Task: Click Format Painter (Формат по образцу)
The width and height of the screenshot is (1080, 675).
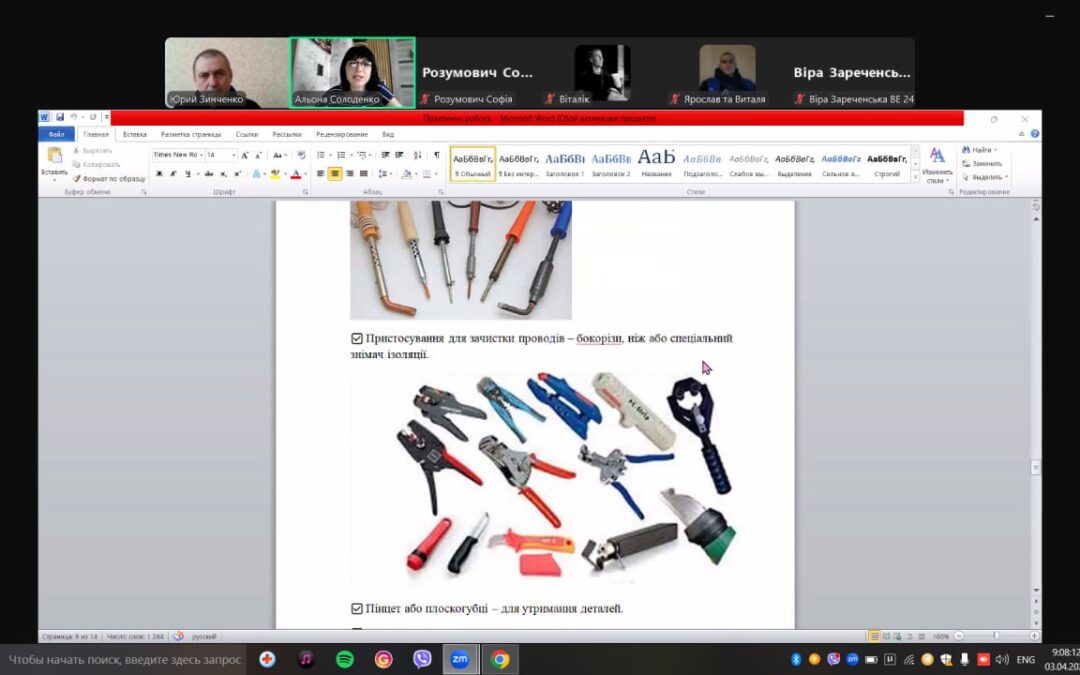Action: point(112,178)
